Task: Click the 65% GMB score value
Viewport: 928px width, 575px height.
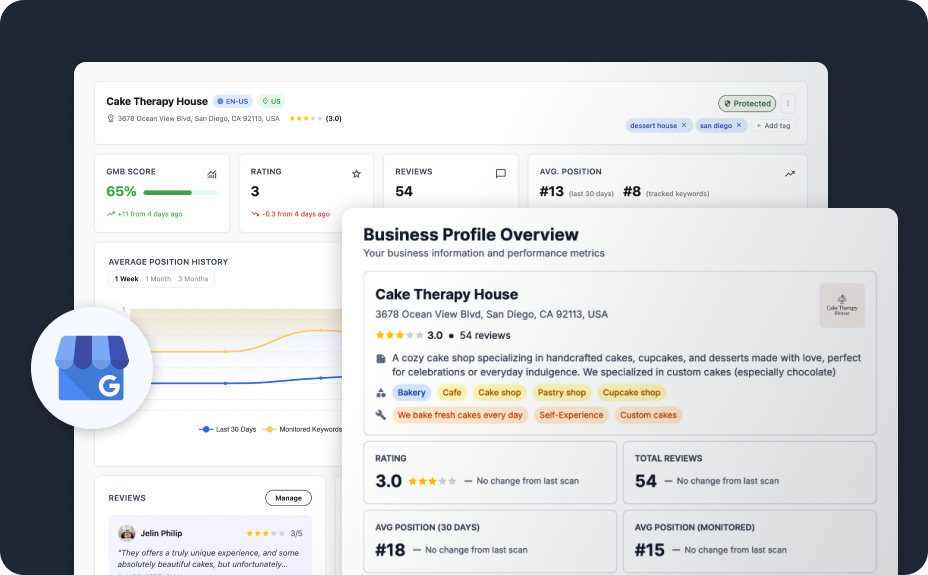Action: click(121, 192)
